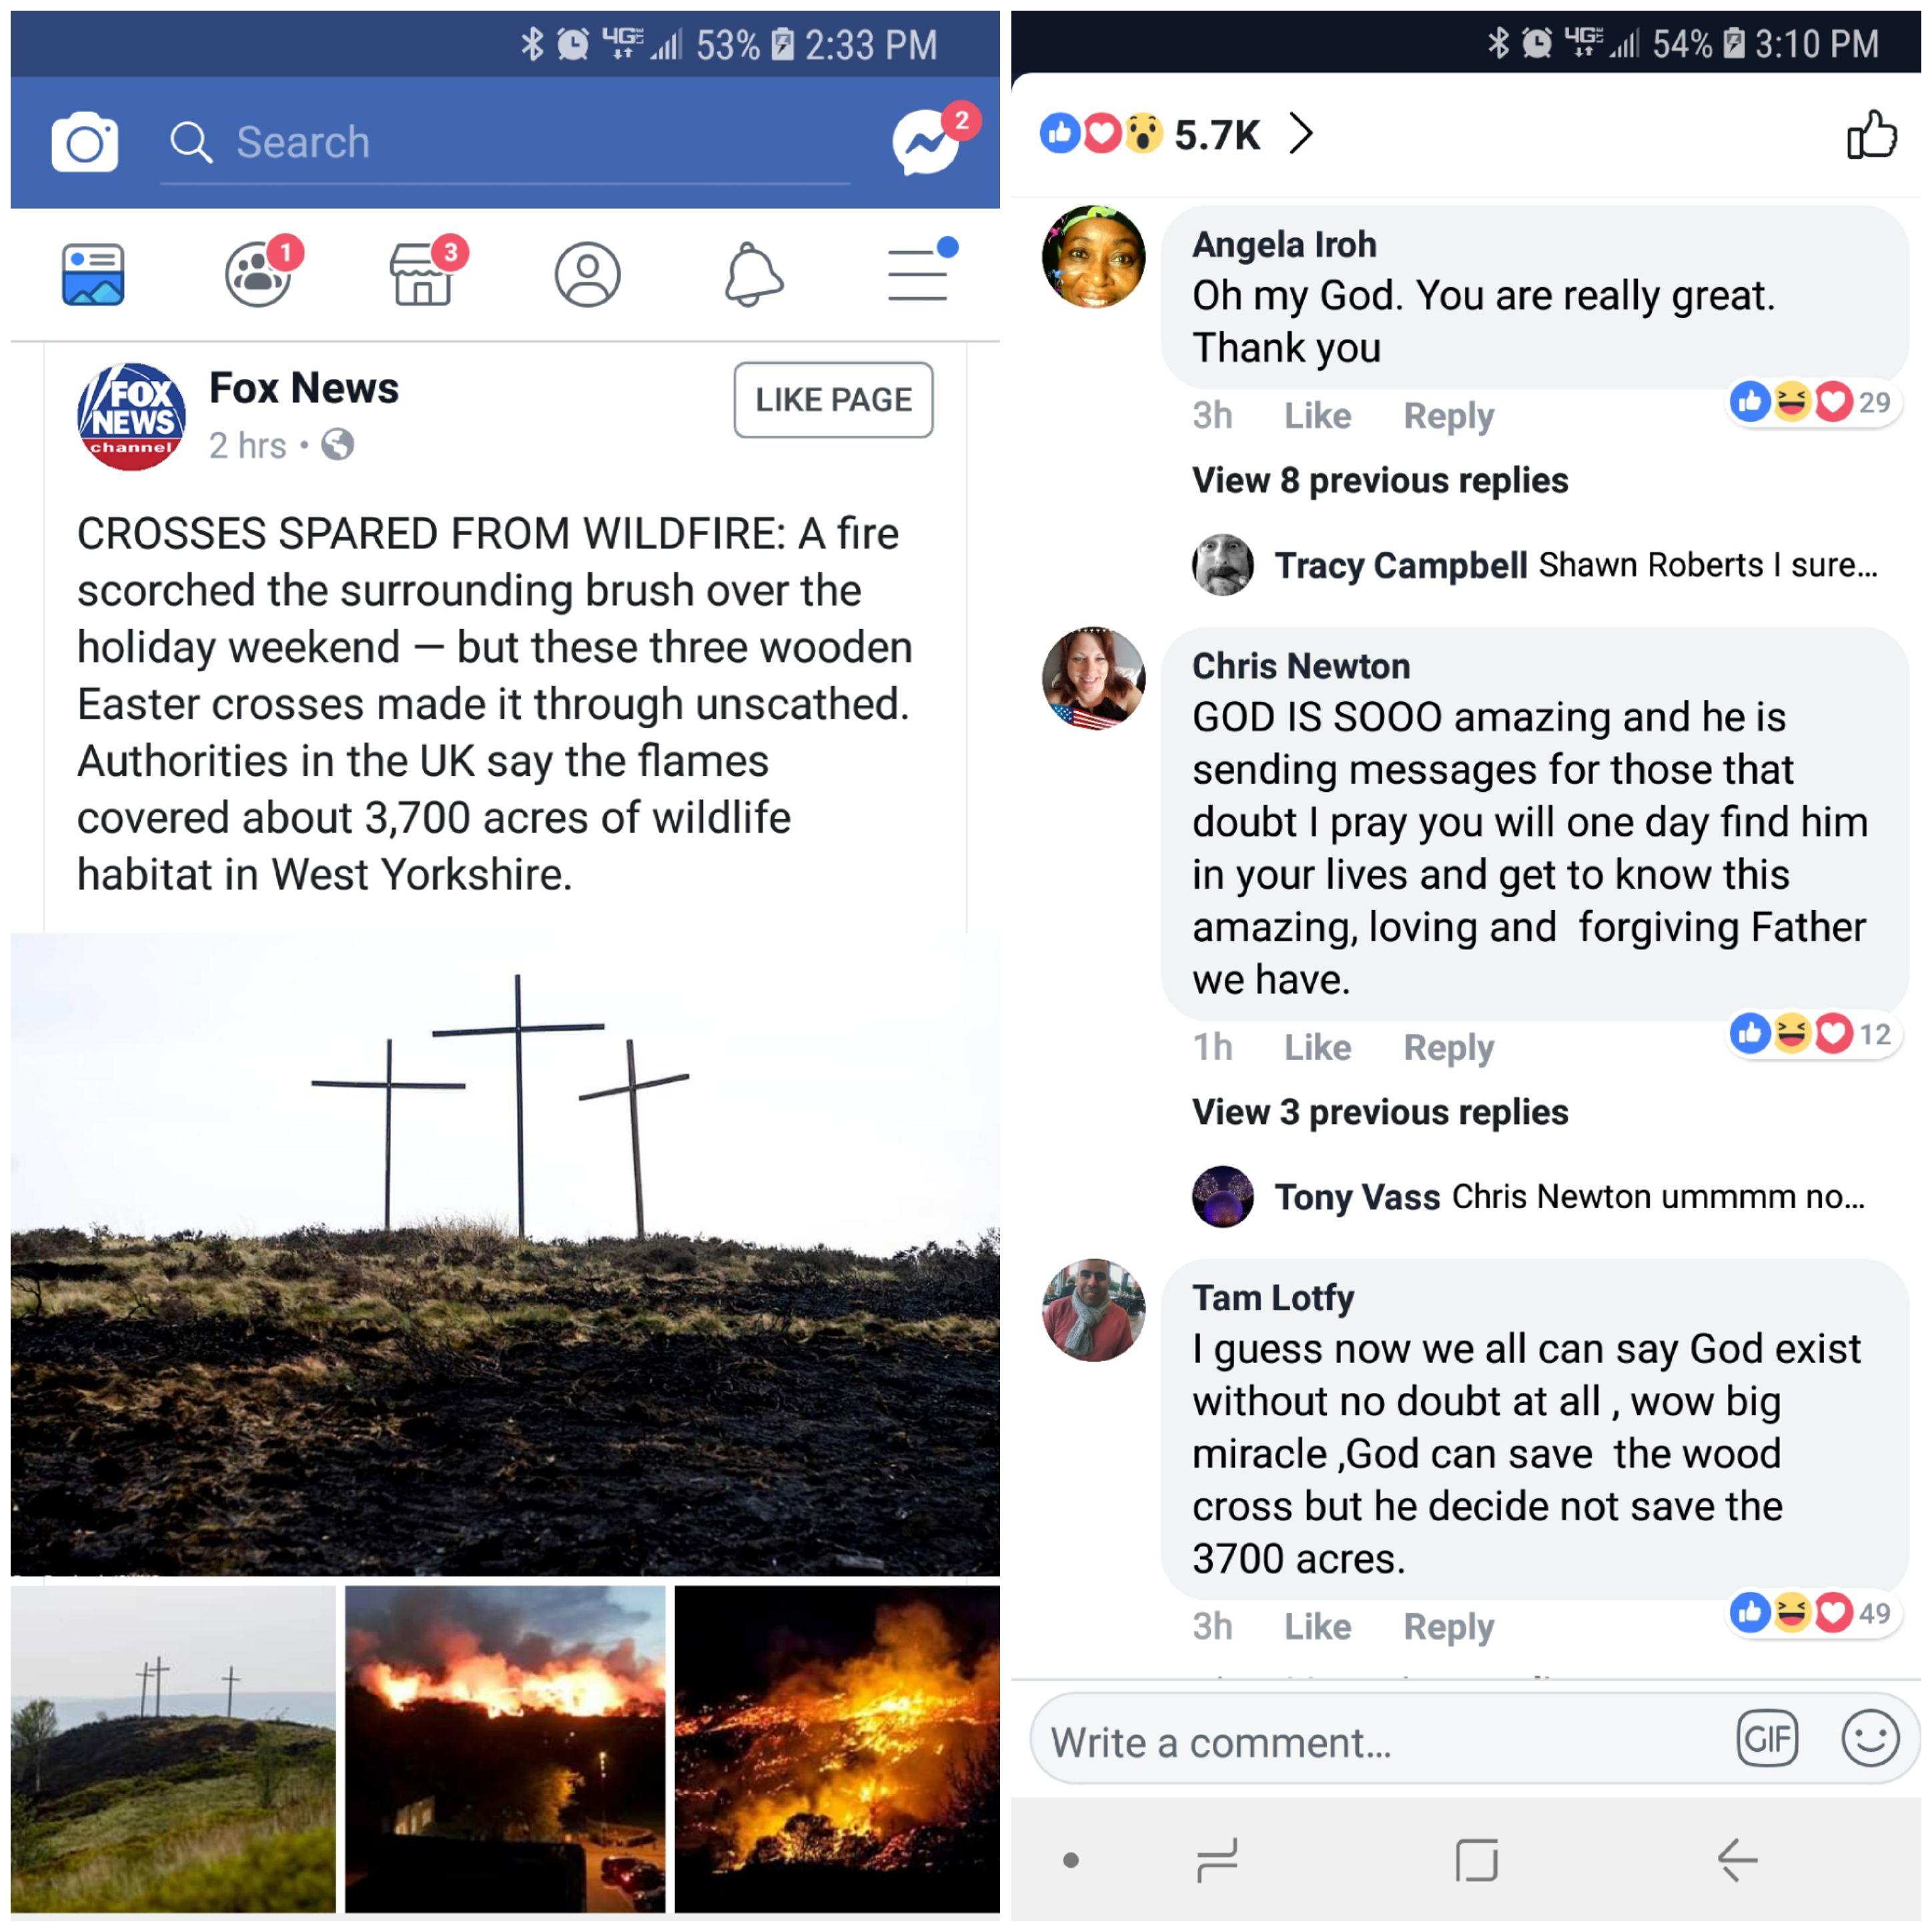Viewport: 1932px width, 1932px height.
Task: Expand View 8 previous replies
Action: pos(1380,481)
